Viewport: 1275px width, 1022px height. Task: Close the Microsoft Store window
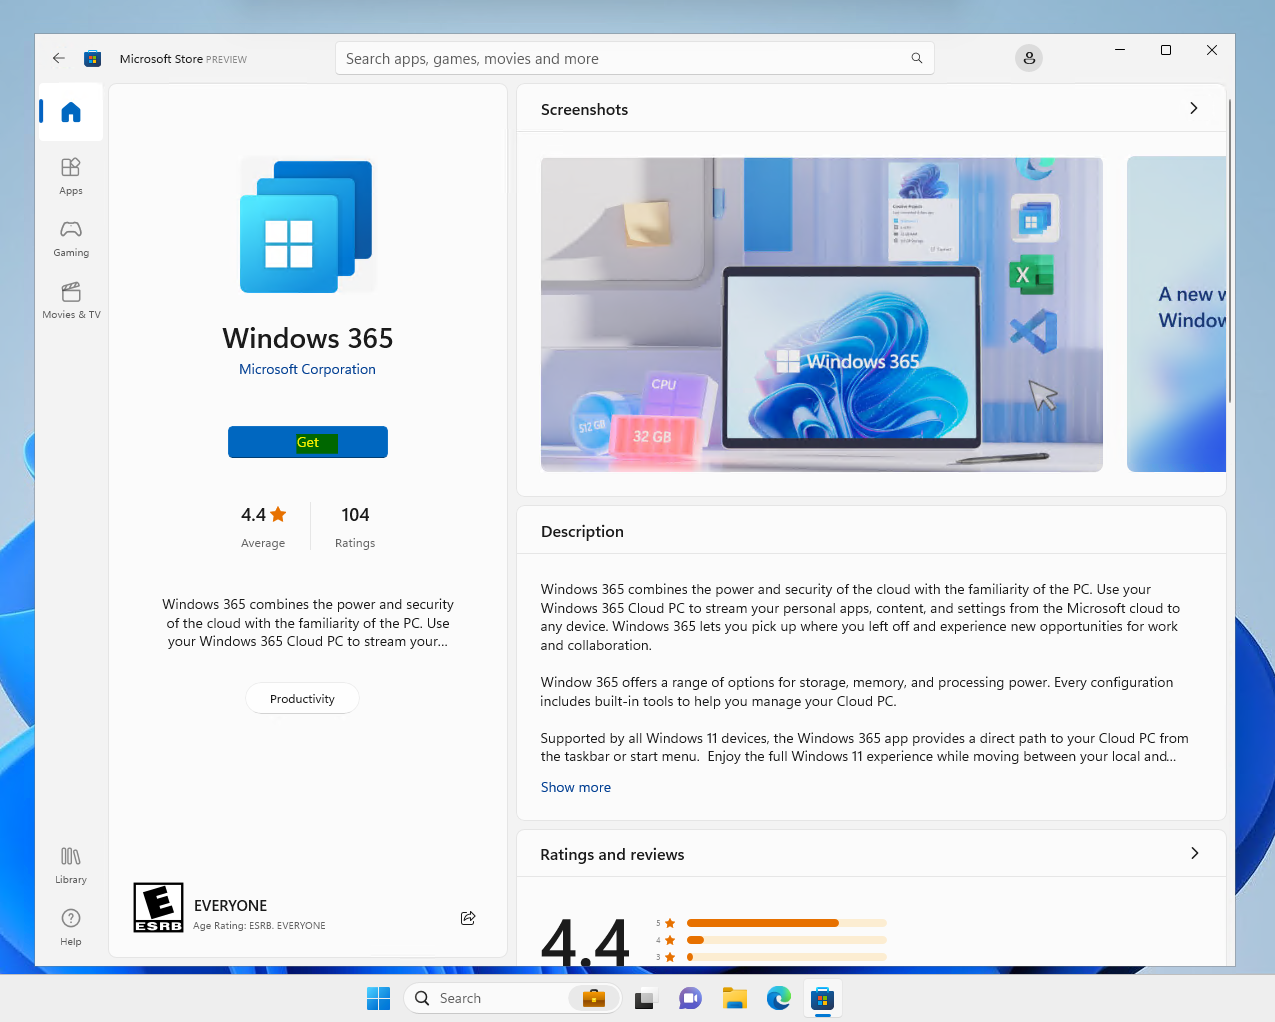point(1212,50)
